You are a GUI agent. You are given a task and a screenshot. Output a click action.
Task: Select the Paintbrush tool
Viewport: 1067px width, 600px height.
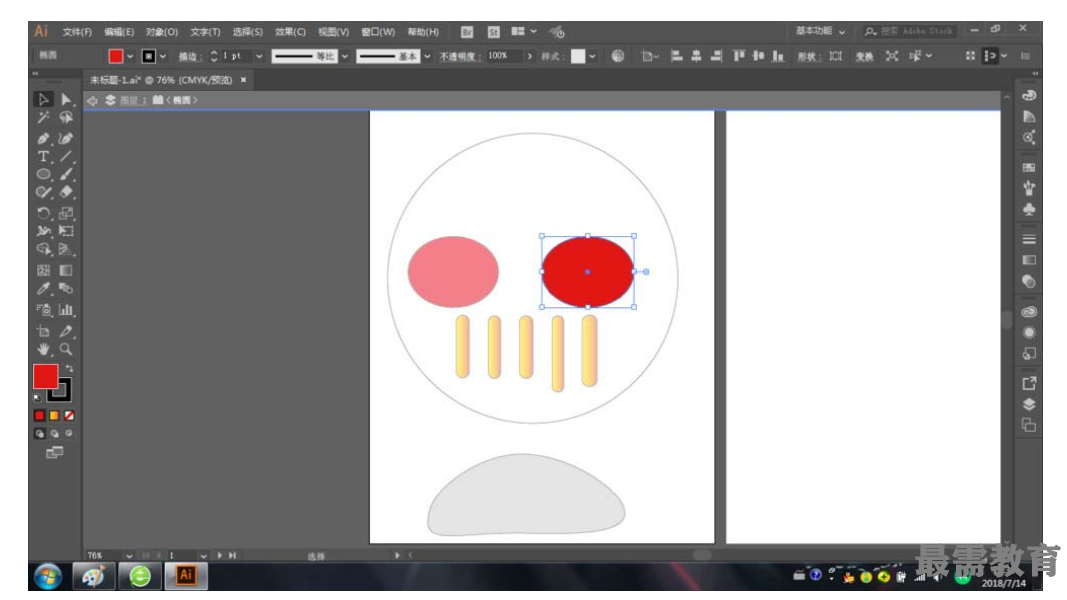tap(66, 174)
